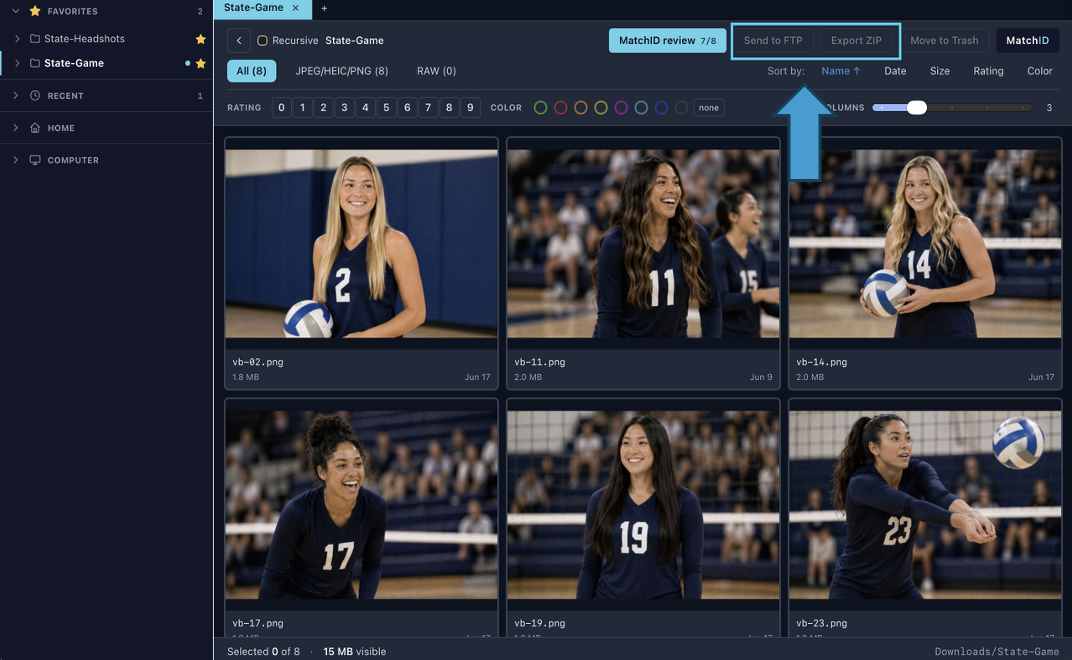The height and width of the screenshot is (660, 1072).
Task: Select the vb-14.png thumbnail
Action: pyautogui.click(x=925, y=243)
